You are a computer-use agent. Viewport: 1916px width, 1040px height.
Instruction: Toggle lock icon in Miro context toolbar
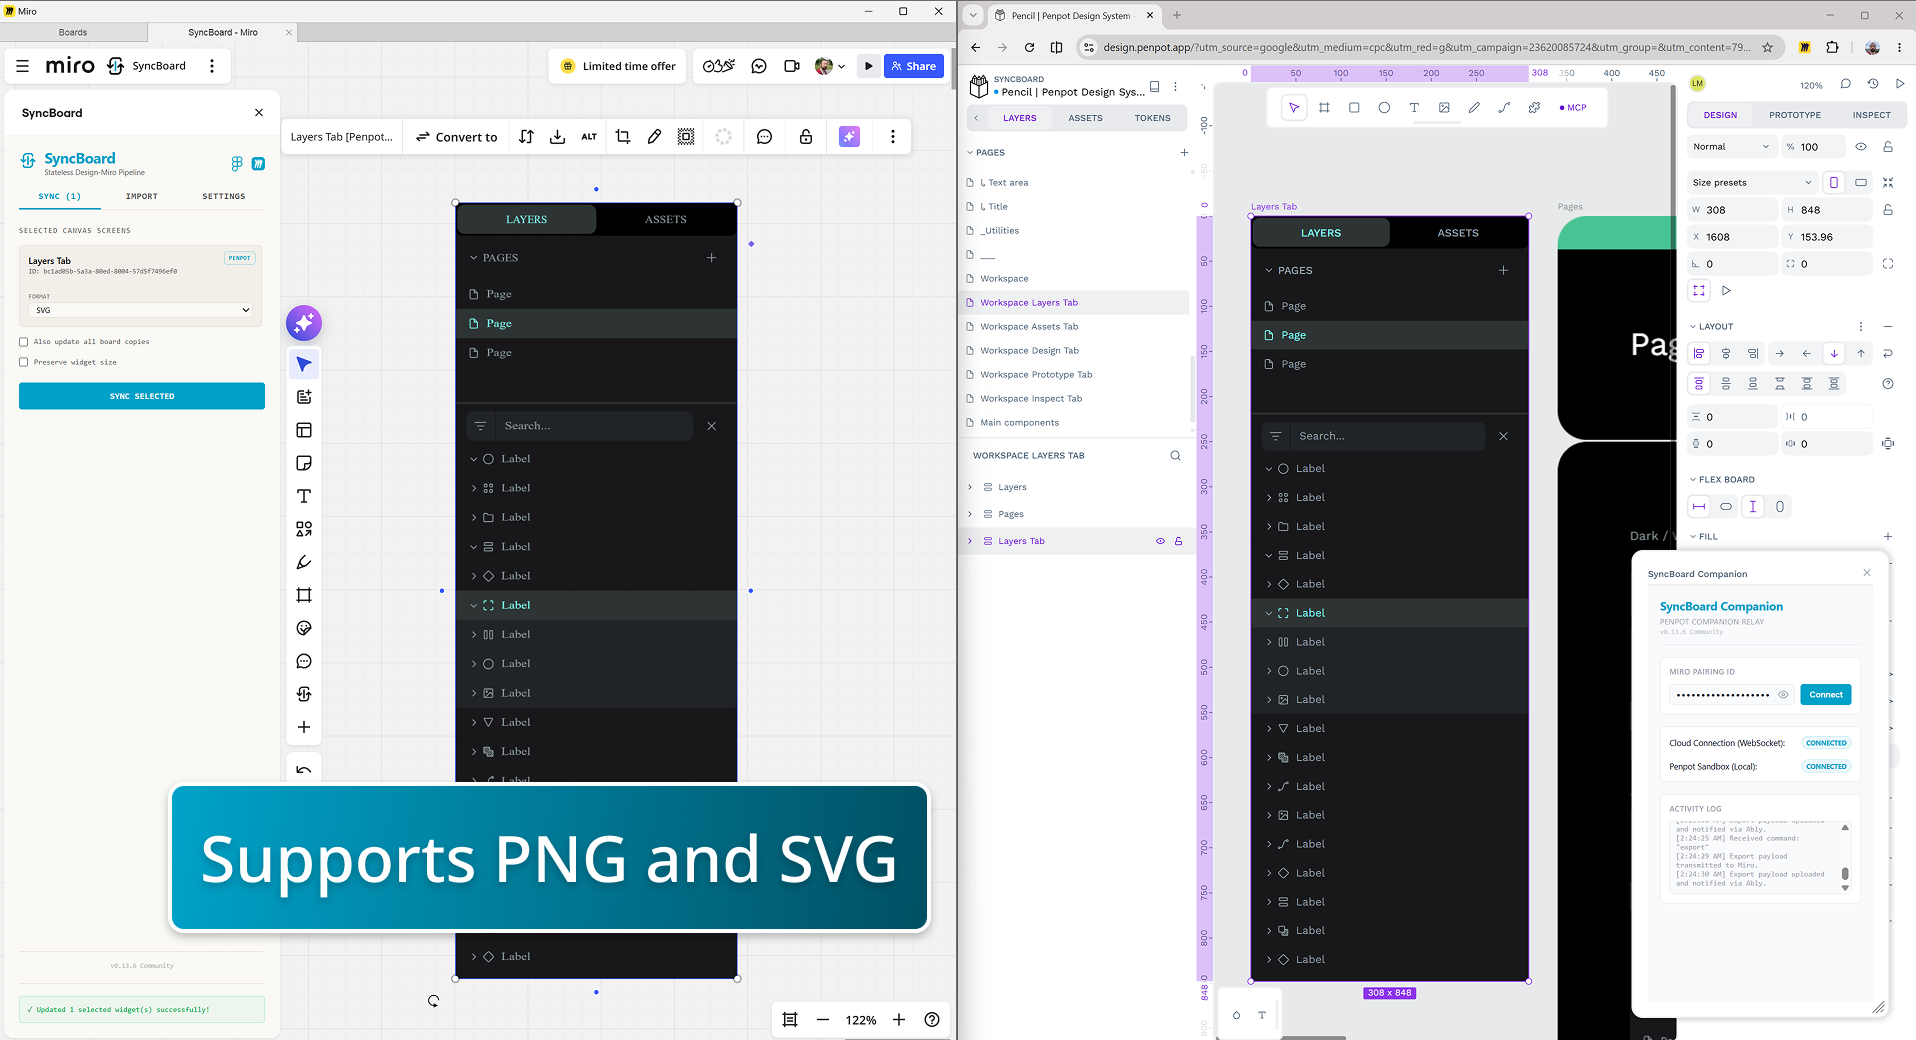[806, 137]
